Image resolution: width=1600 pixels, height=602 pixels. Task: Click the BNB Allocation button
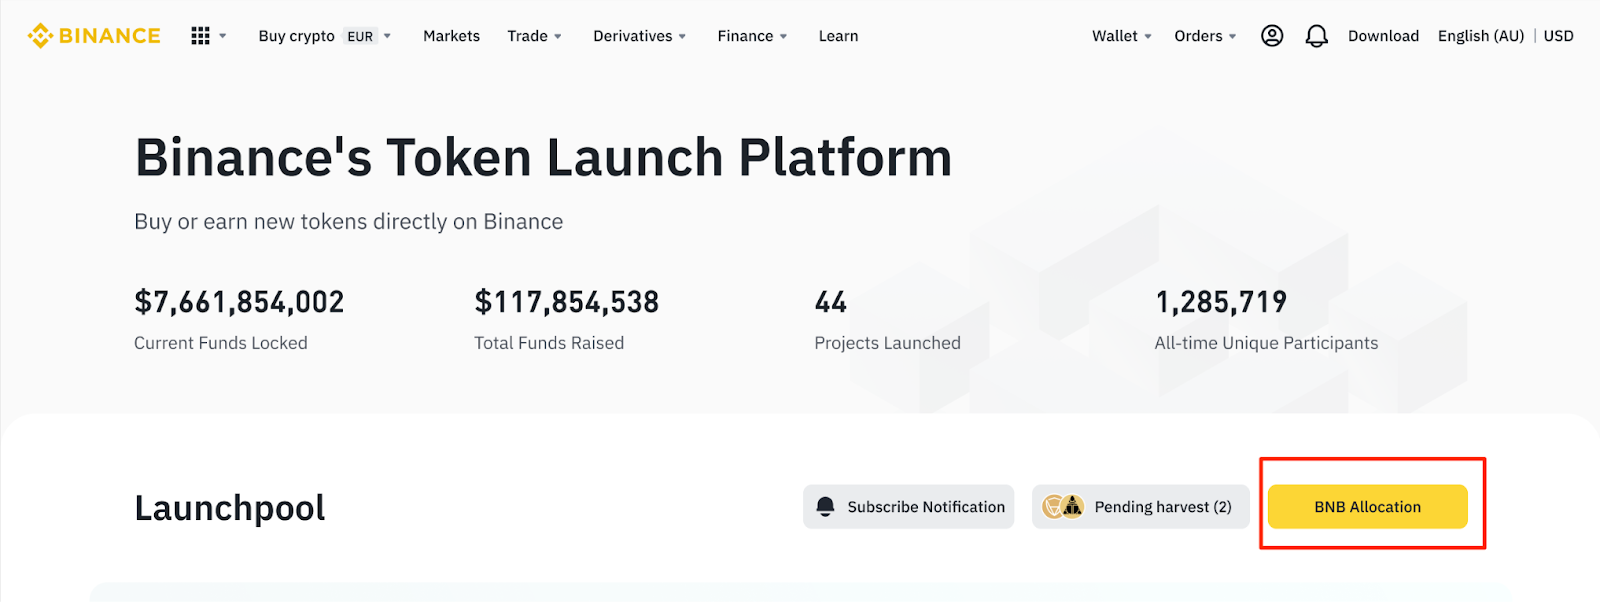point(1367,507)
